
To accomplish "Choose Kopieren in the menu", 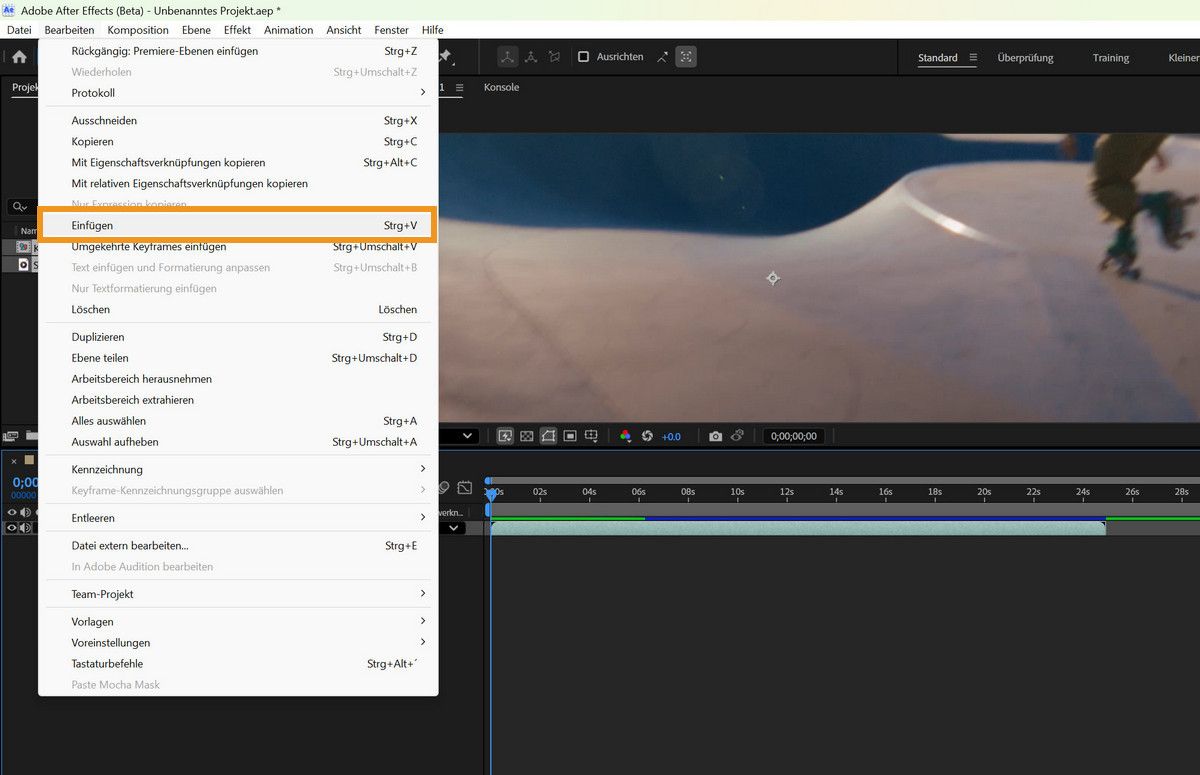I will coord(238,141).
